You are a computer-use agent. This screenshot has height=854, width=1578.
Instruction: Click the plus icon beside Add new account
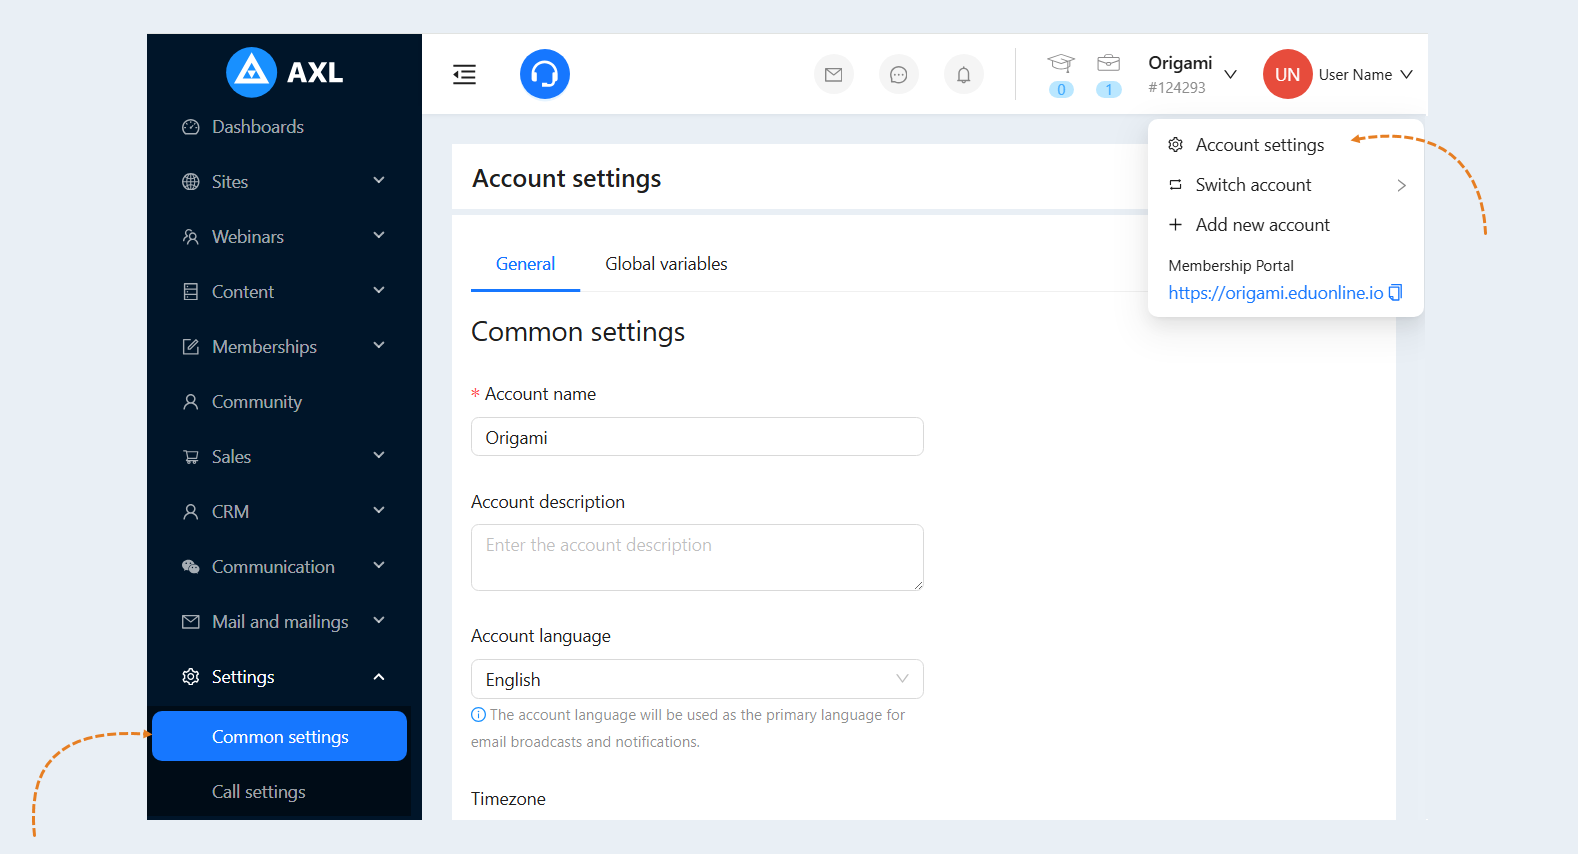click(x=1176, y=225)
